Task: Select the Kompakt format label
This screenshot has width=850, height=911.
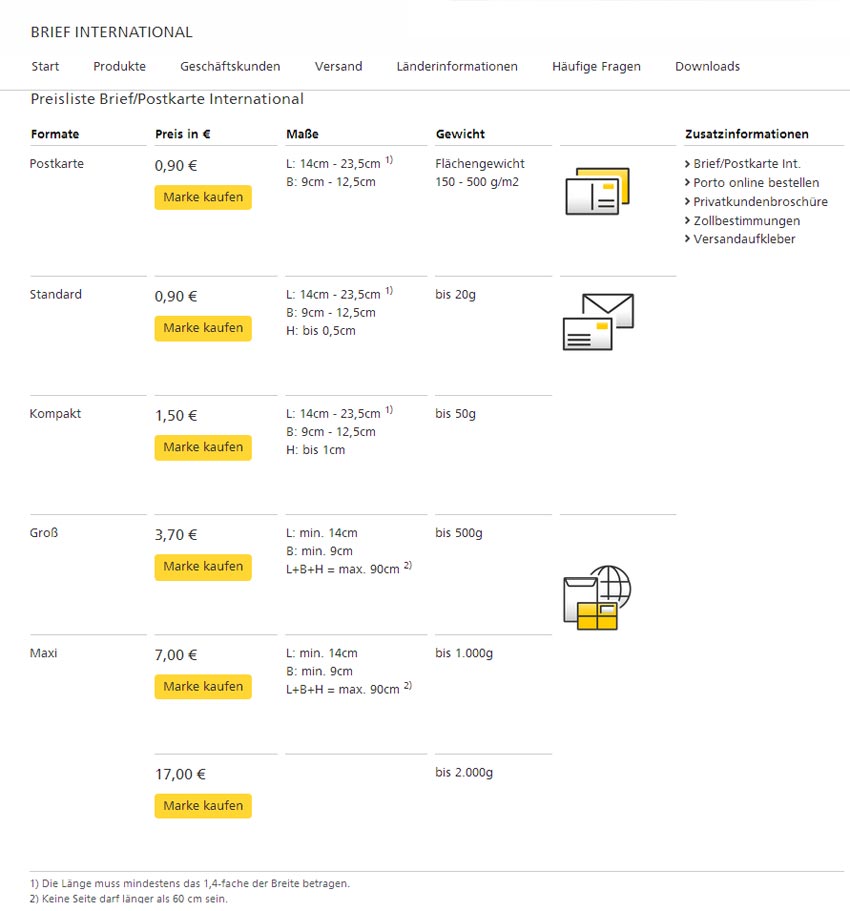Action: tap(55, 414)
